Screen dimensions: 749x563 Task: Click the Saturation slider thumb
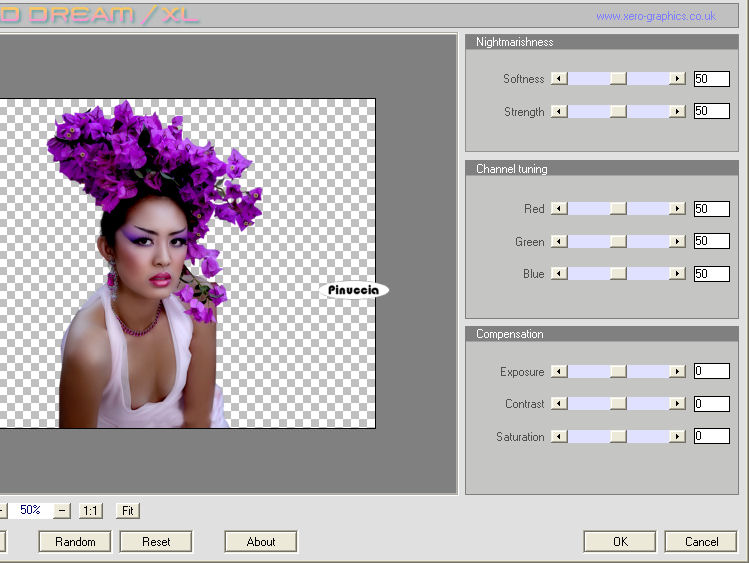[x=618, y=436]
